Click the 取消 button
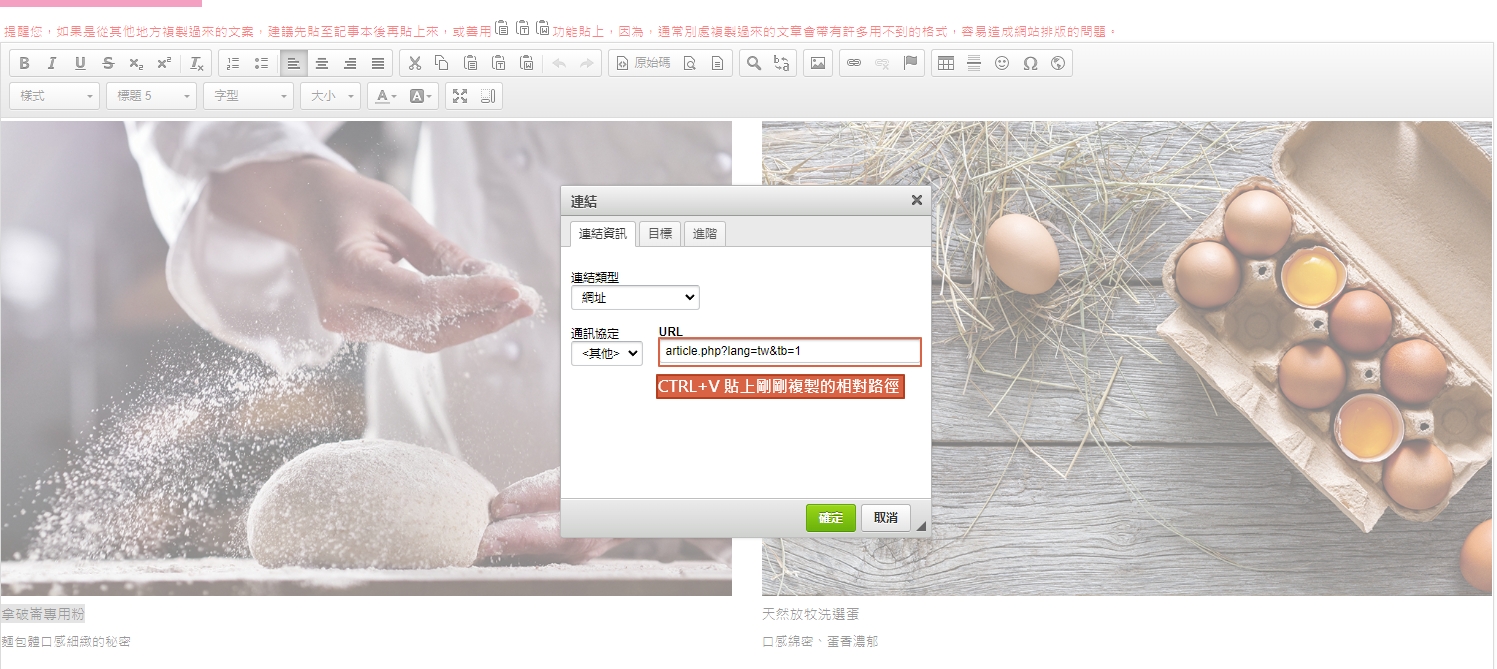The height and width of the screenshot is (669, 1497). coord(885,518)
